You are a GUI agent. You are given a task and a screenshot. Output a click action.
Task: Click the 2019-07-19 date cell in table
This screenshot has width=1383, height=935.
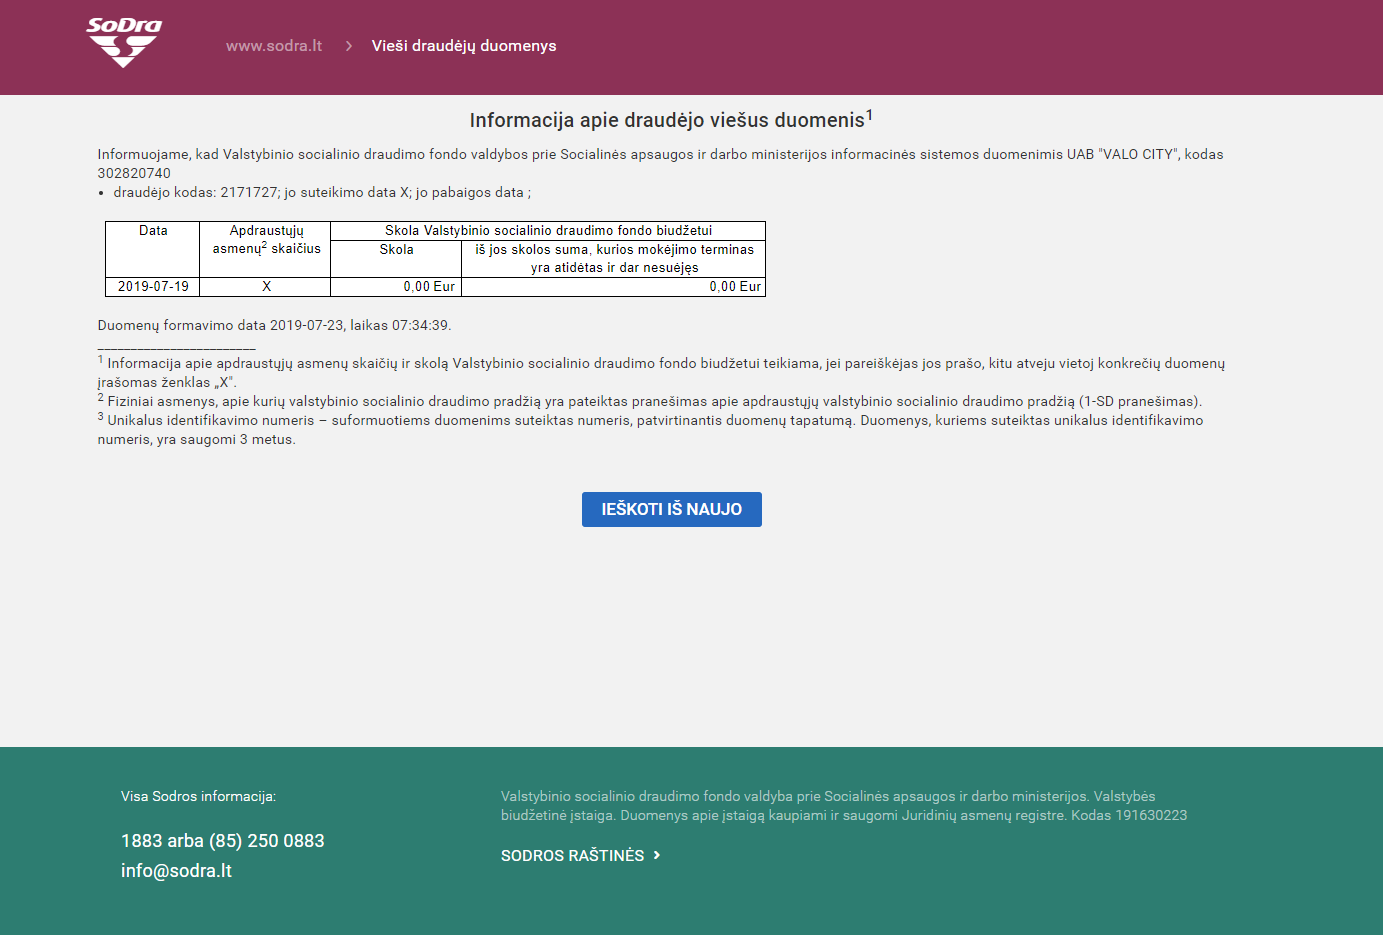(x=153, y=287)
